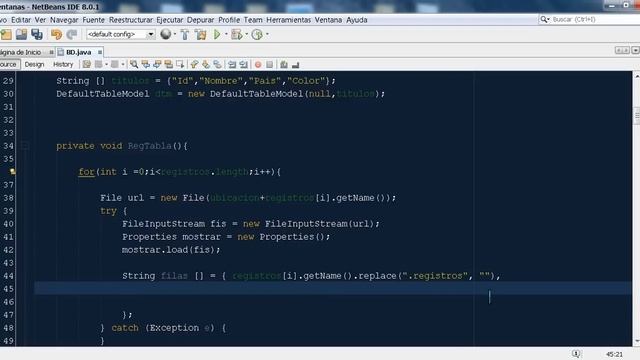This screenshot has height=360, width=640.
Task: Close the Página de Inicio tab
Action: pos(51,52)
